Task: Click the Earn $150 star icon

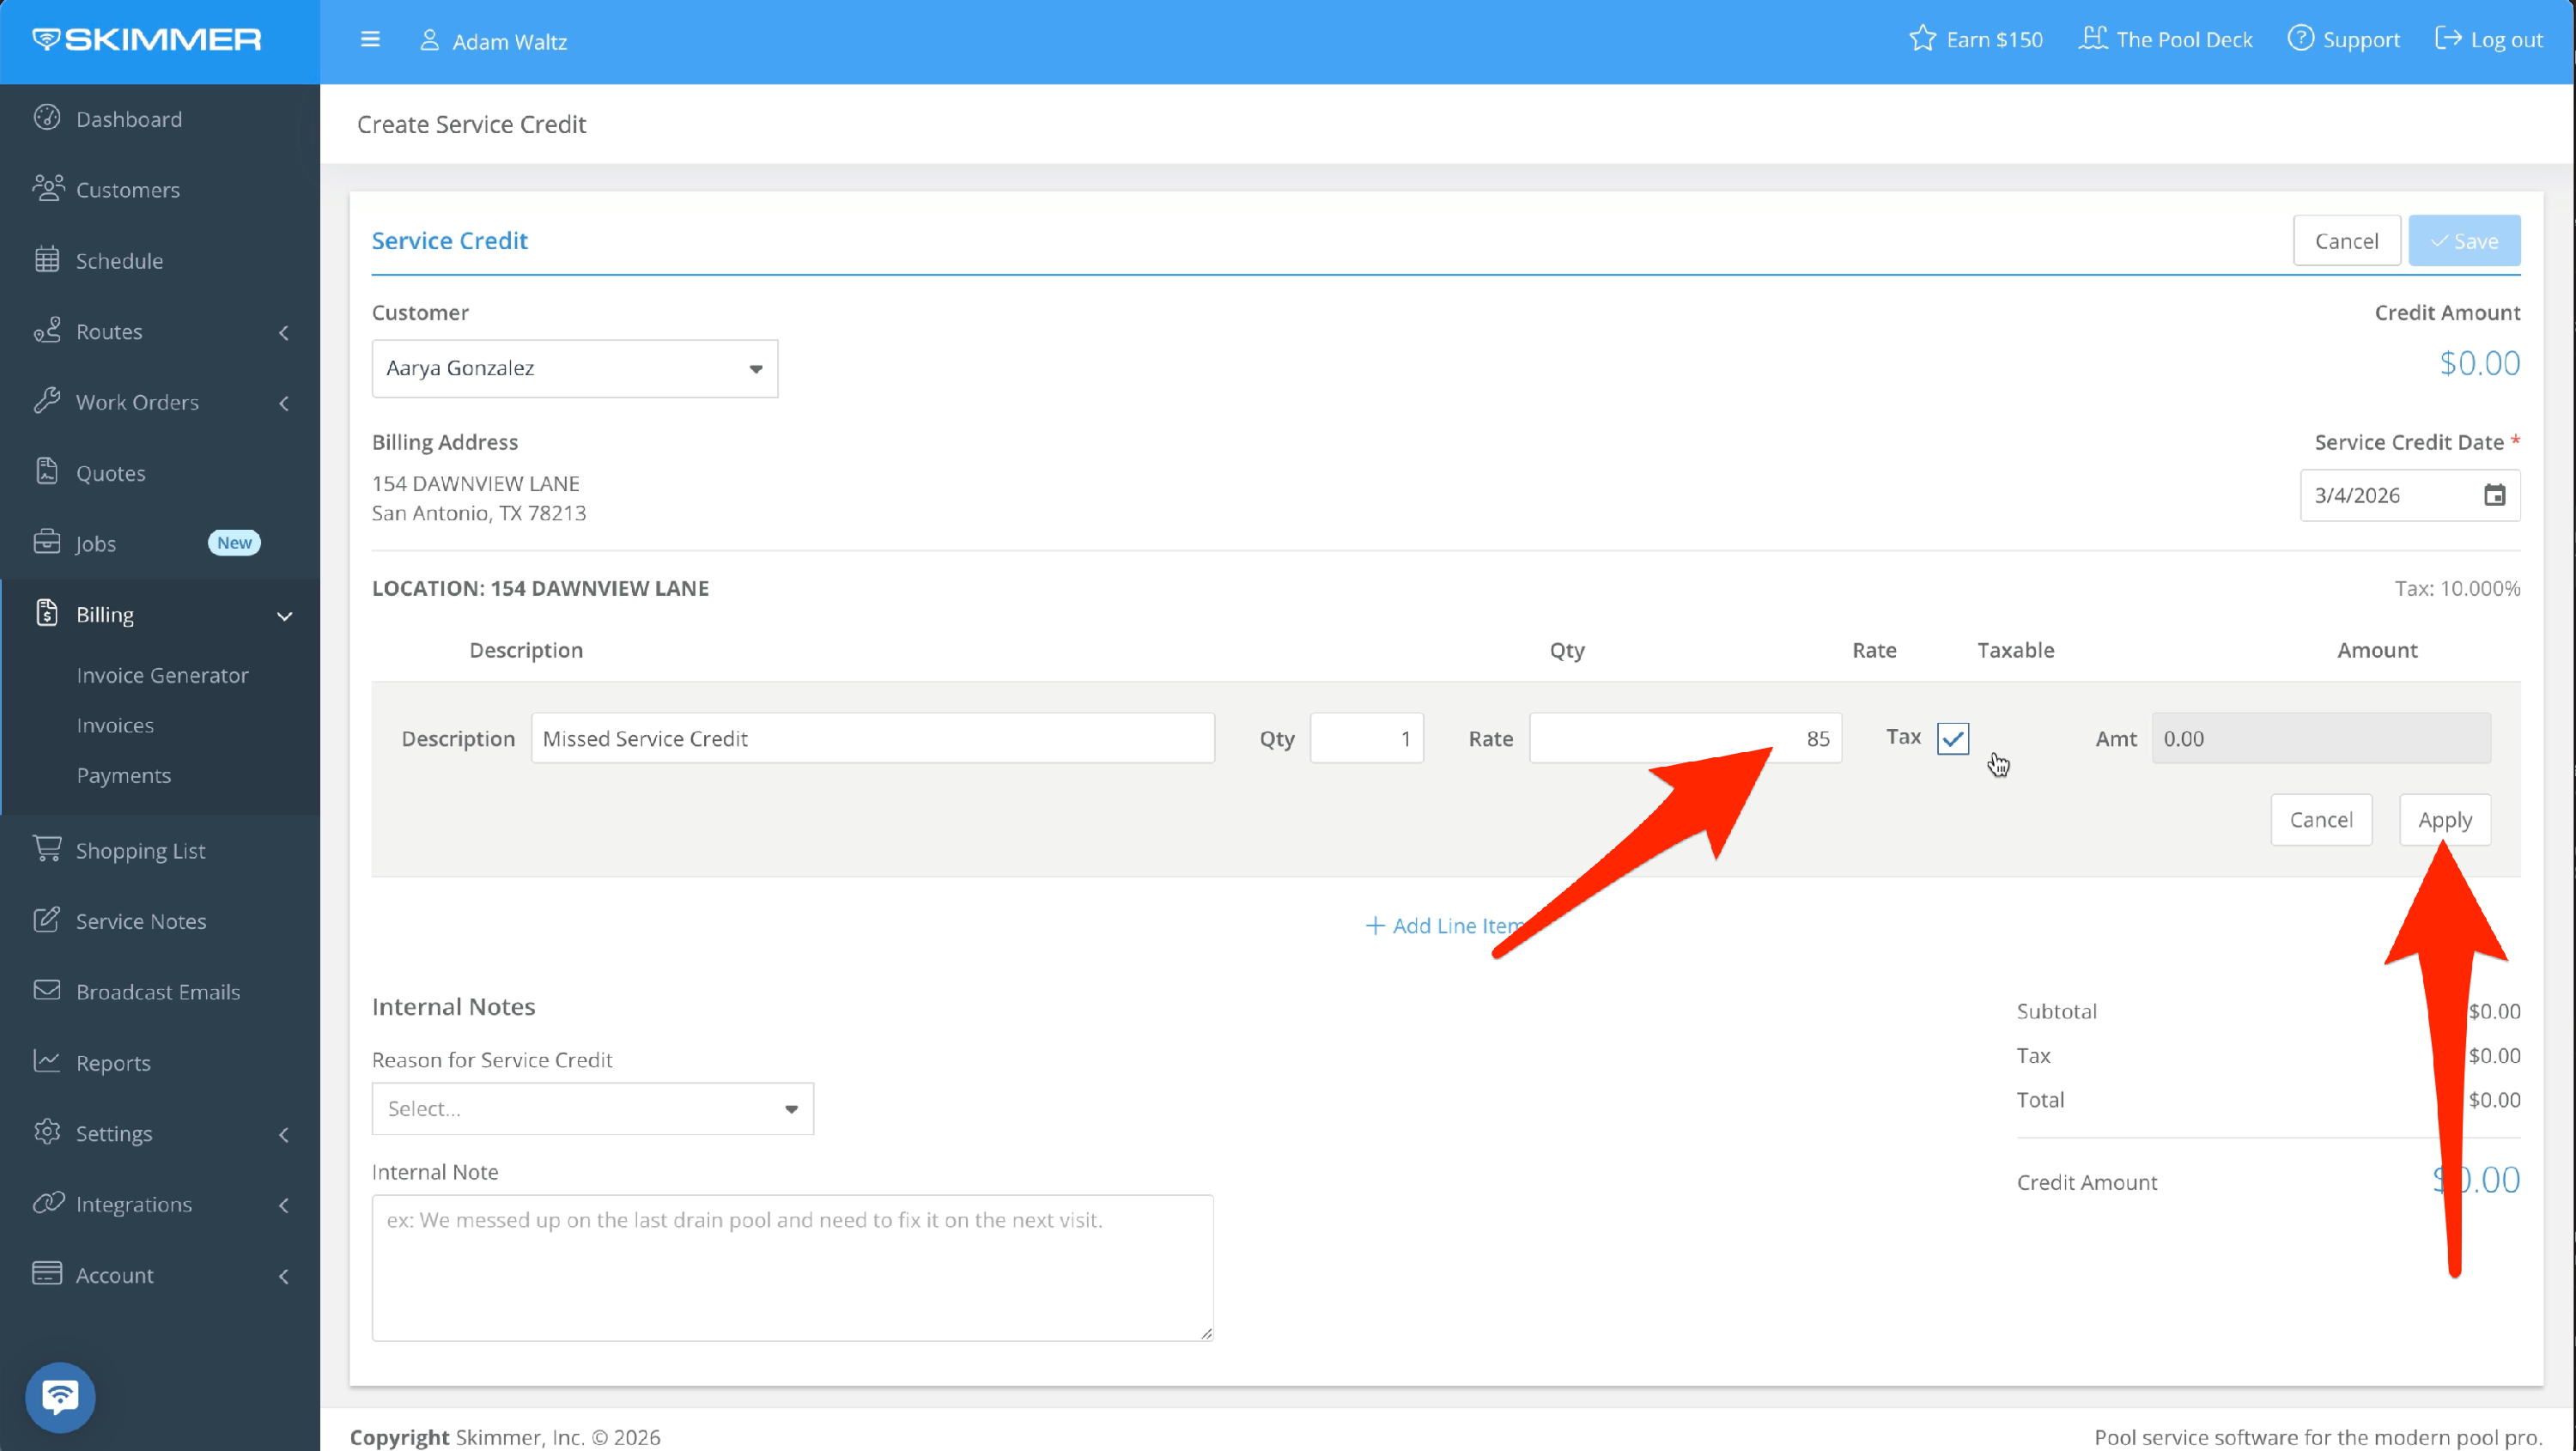Action: click(1921, 40)
